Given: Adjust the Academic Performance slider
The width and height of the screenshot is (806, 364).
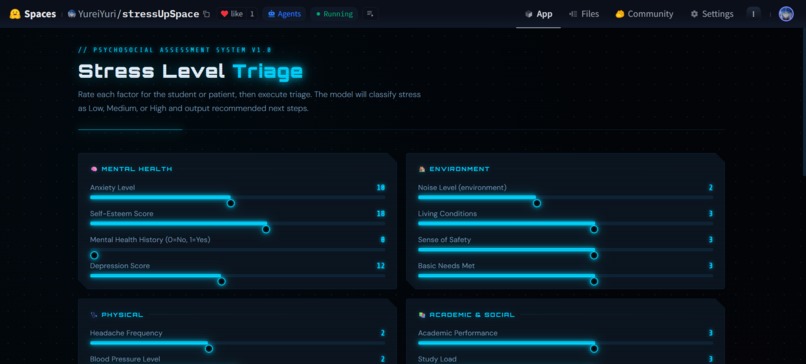Looking at the screenshot, I should pos(565,343).
